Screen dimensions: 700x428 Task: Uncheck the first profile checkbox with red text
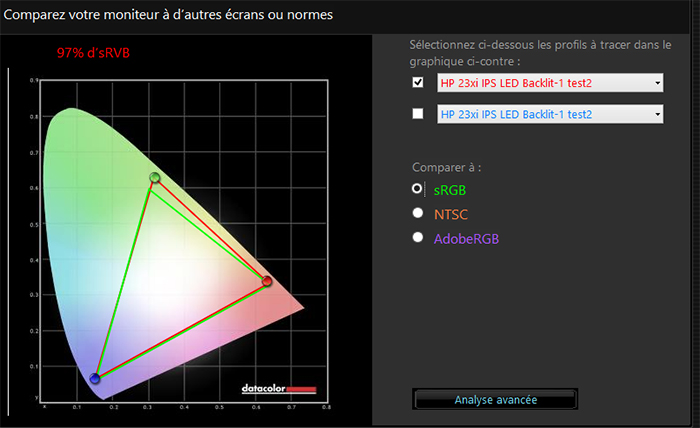coord(418,83)
